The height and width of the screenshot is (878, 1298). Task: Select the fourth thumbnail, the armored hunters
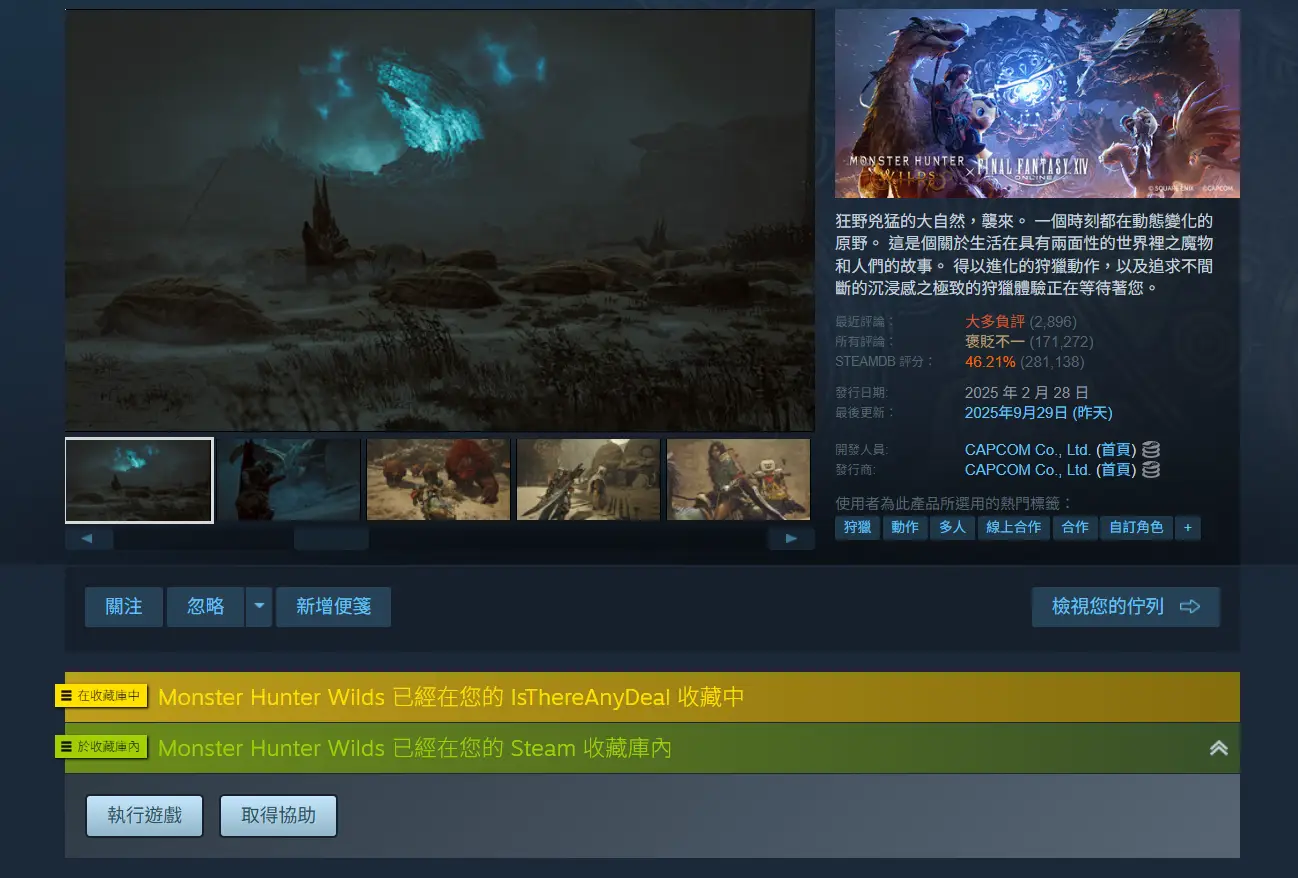pos(588,480)
